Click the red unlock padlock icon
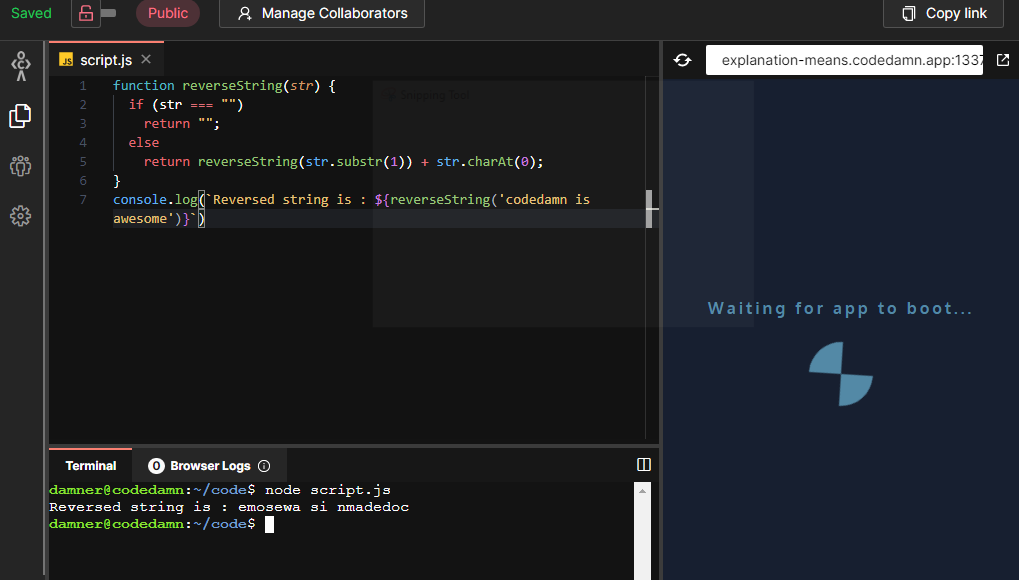The height and width of the screenshot is (580, 1019). point(86,13)
